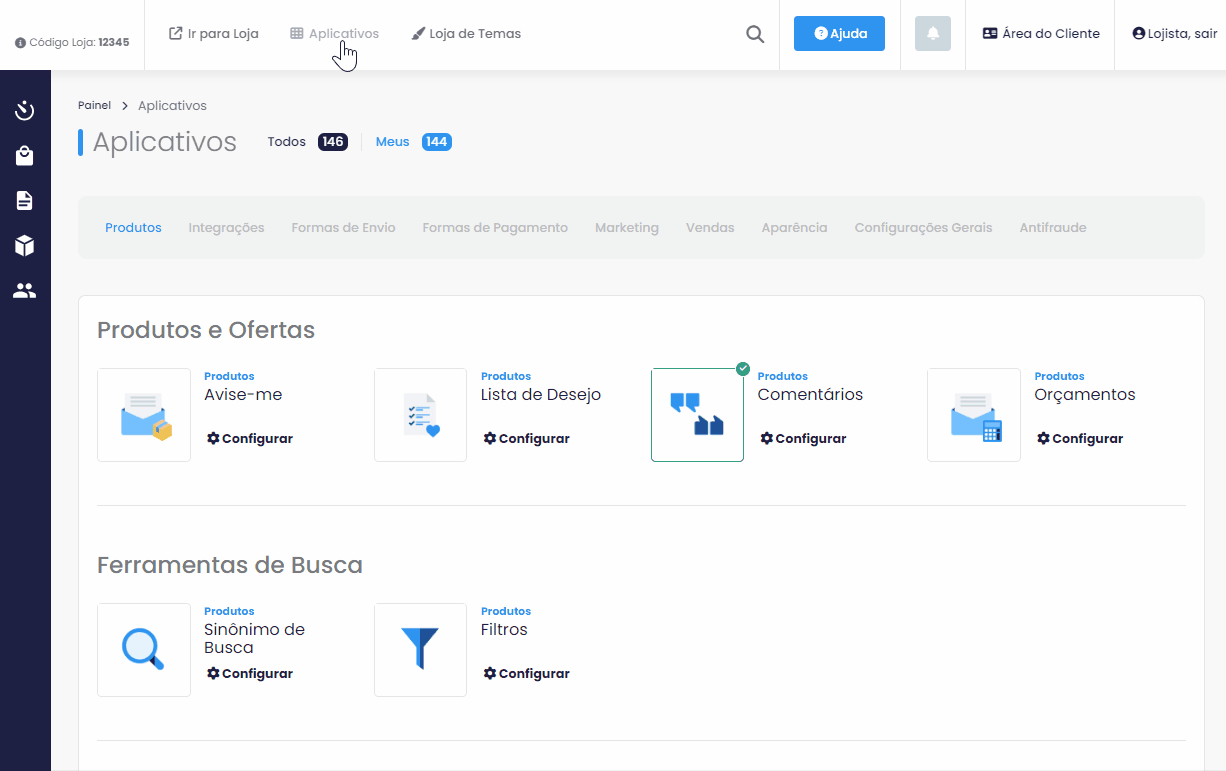
Task: Switch to Aparência tab
Action: [x=794, y=228]
